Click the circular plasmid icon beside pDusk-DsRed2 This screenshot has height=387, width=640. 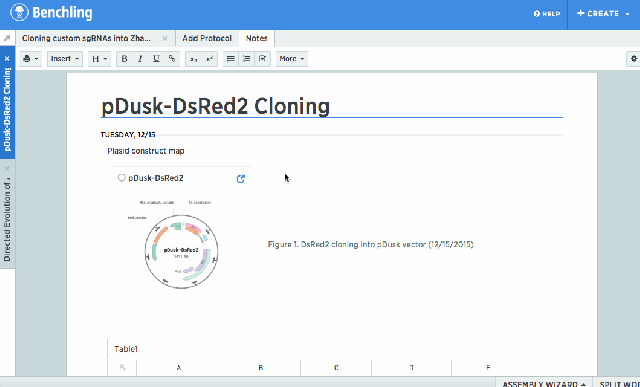[121, 178]
